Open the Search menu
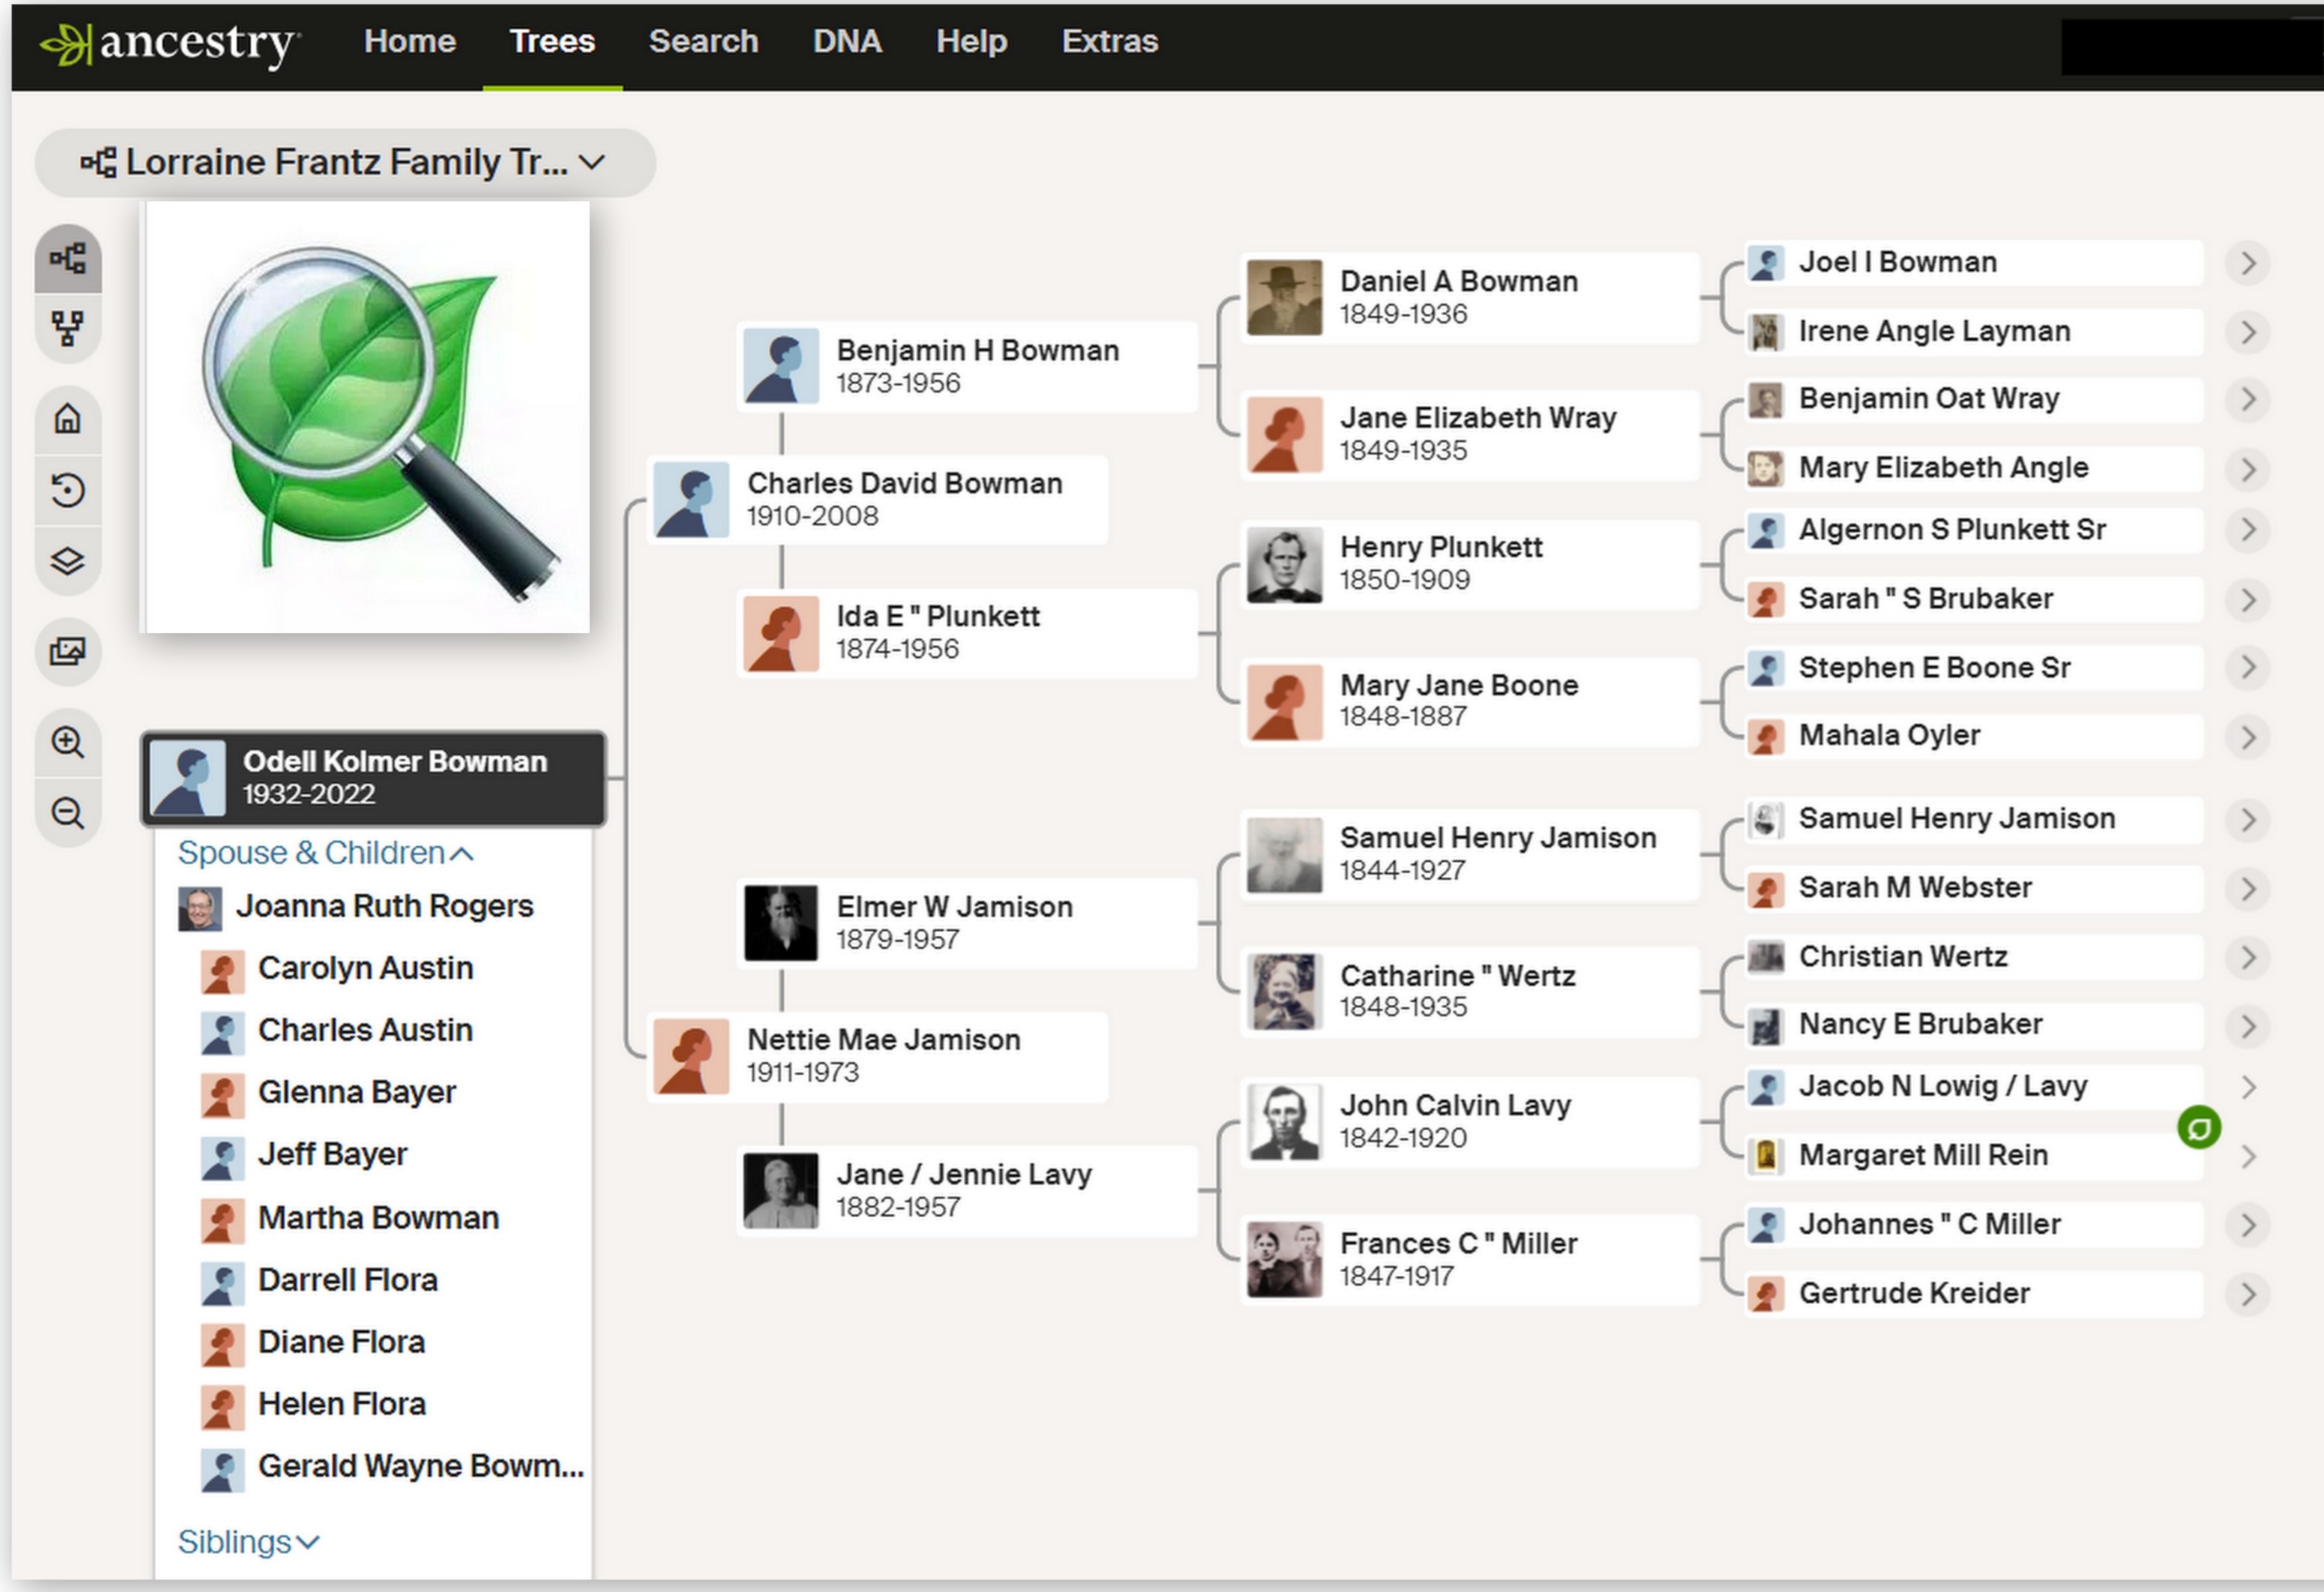The image size is (2324, 1592). coord(703,41)
